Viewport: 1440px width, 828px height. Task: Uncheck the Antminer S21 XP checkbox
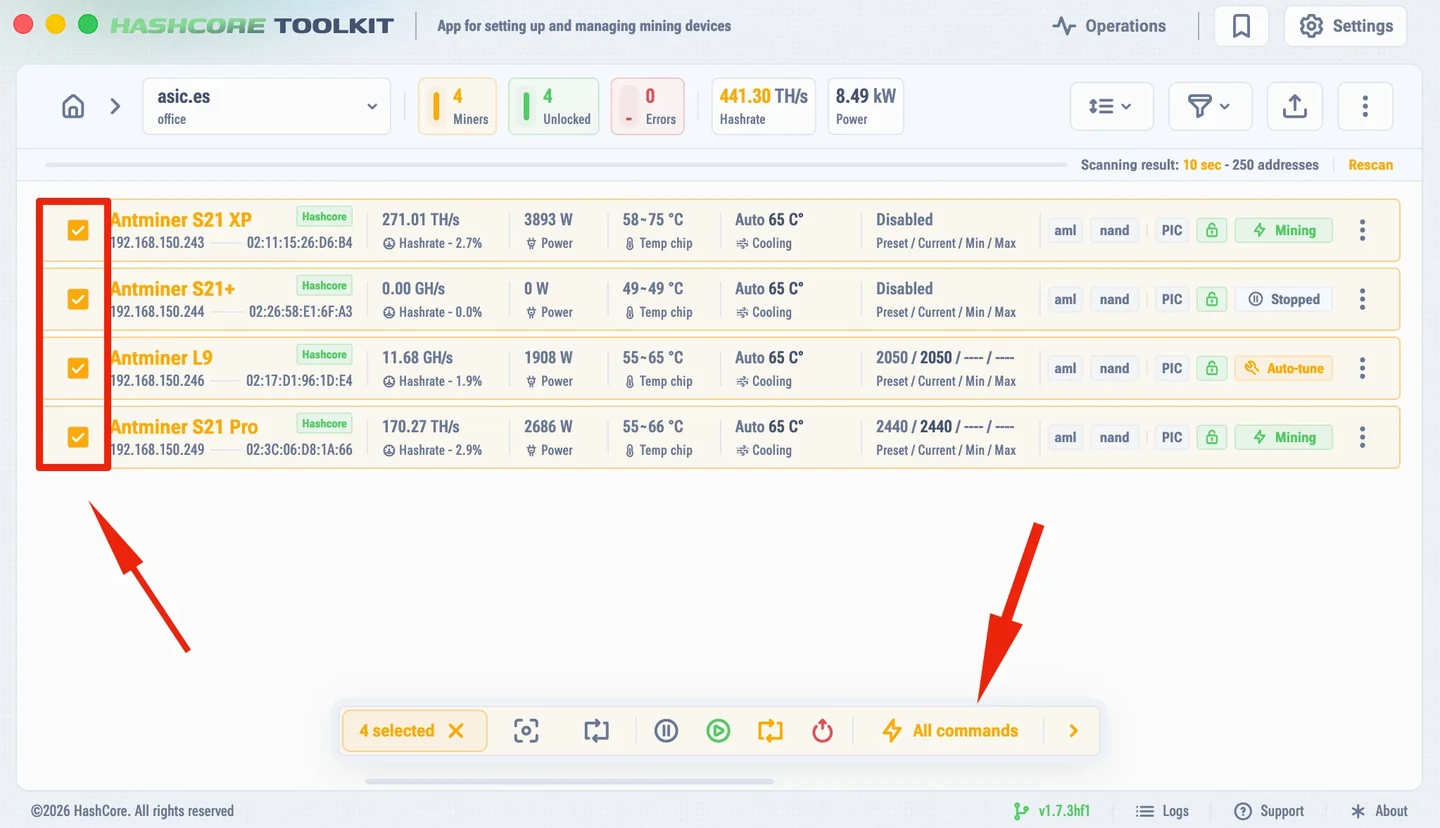pyautogui.click(x=78, y=230)
